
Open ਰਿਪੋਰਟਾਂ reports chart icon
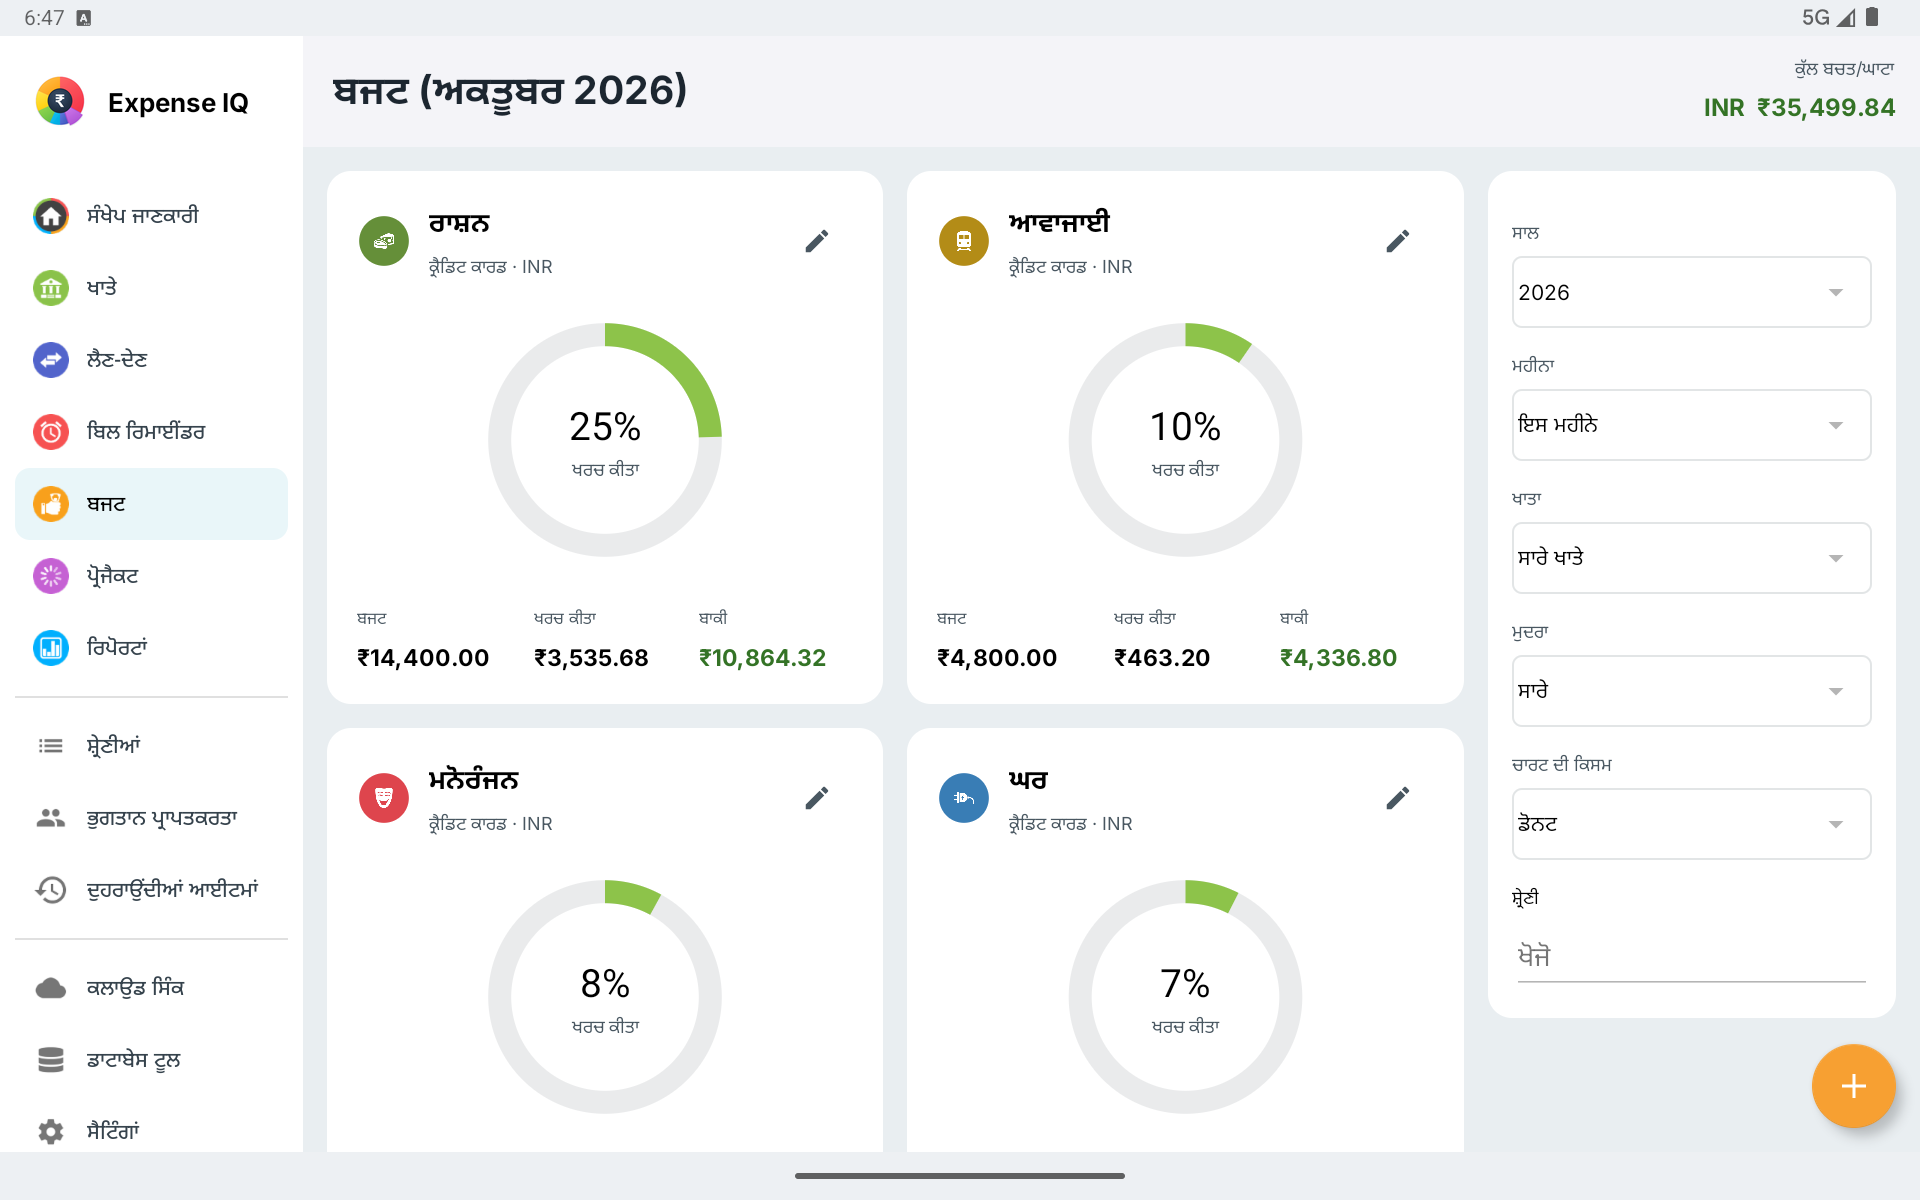(x=51, y=648)
